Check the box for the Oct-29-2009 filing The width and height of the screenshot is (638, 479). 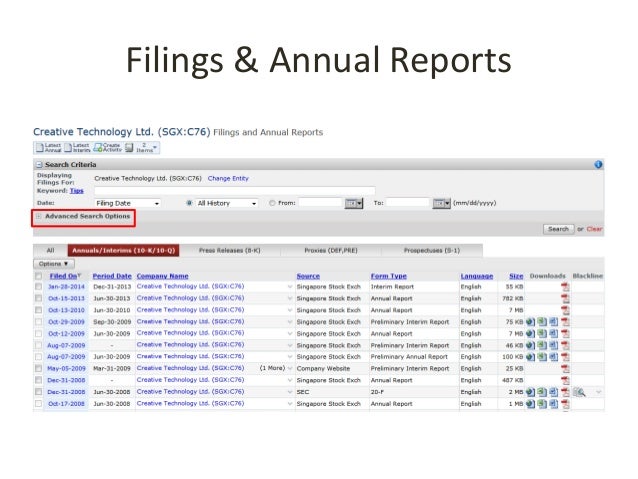tap(39, 322)
